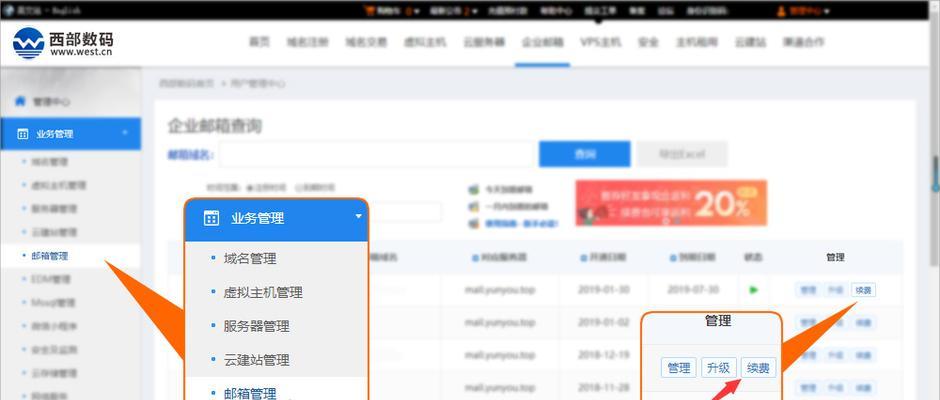This screenshot has width=940, height=400.
Task: Select 云建站管理 in the left sidebar
Action: tap(54, 232)
